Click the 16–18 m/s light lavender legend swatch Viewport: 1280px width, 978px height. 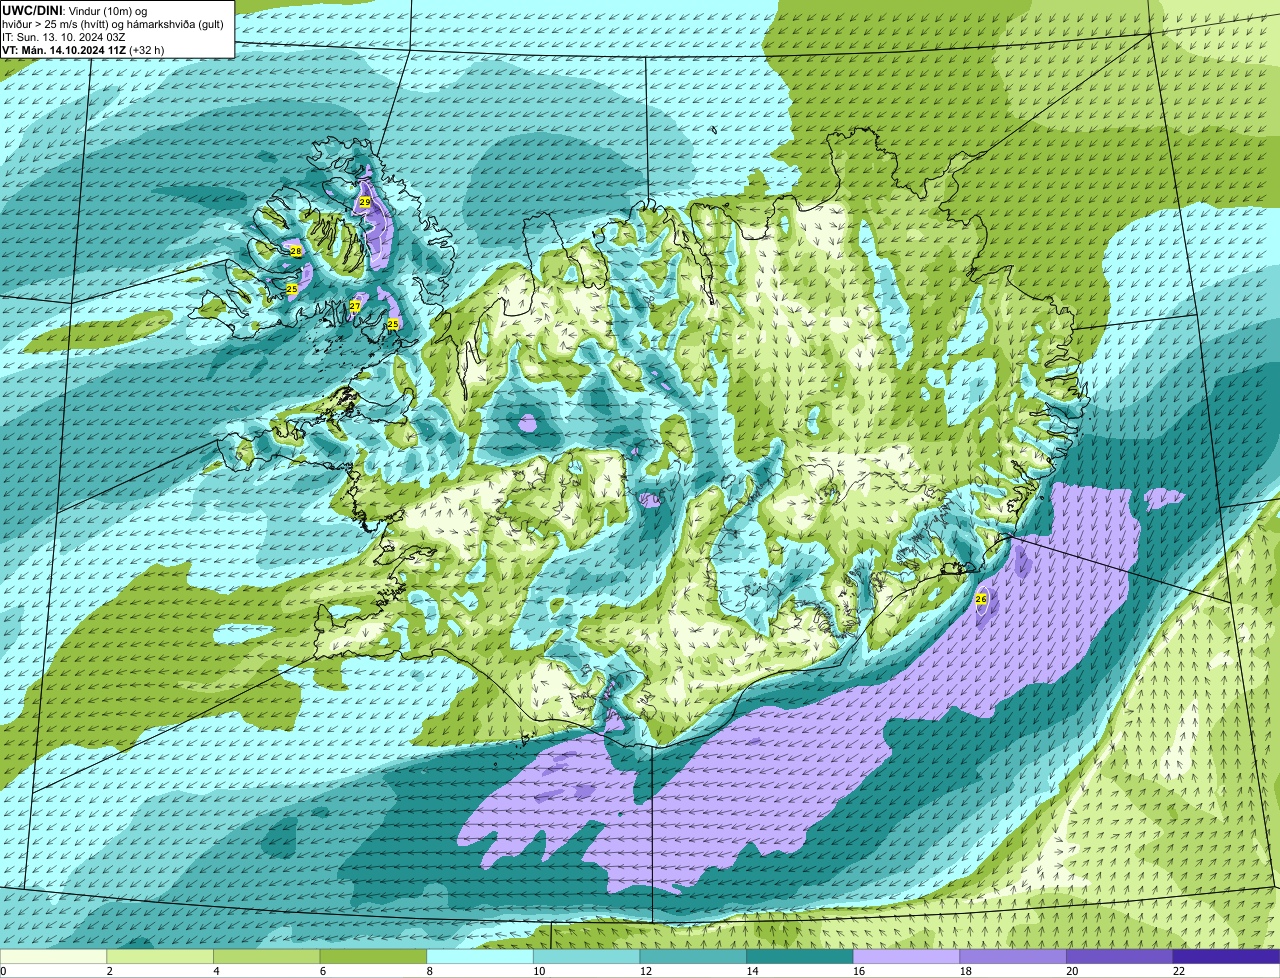pos(907,956)
